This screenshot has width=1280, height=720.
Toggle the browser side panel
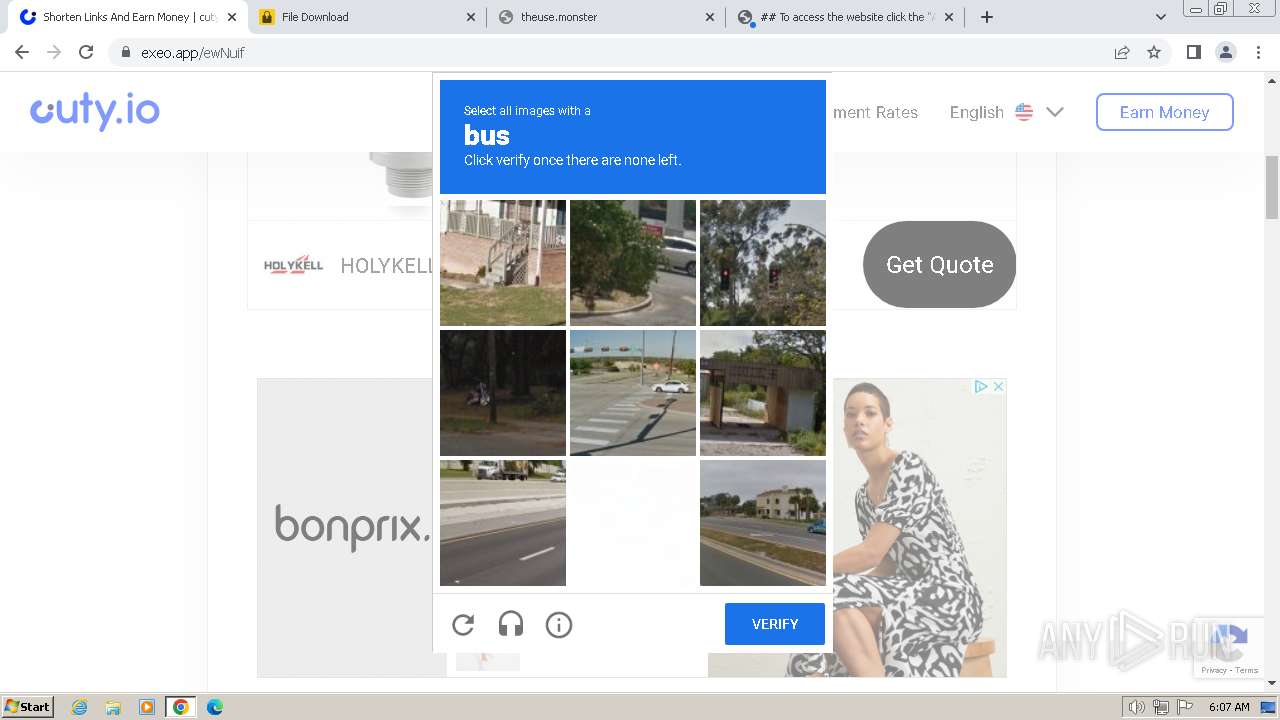click(x=1193, y=53)
